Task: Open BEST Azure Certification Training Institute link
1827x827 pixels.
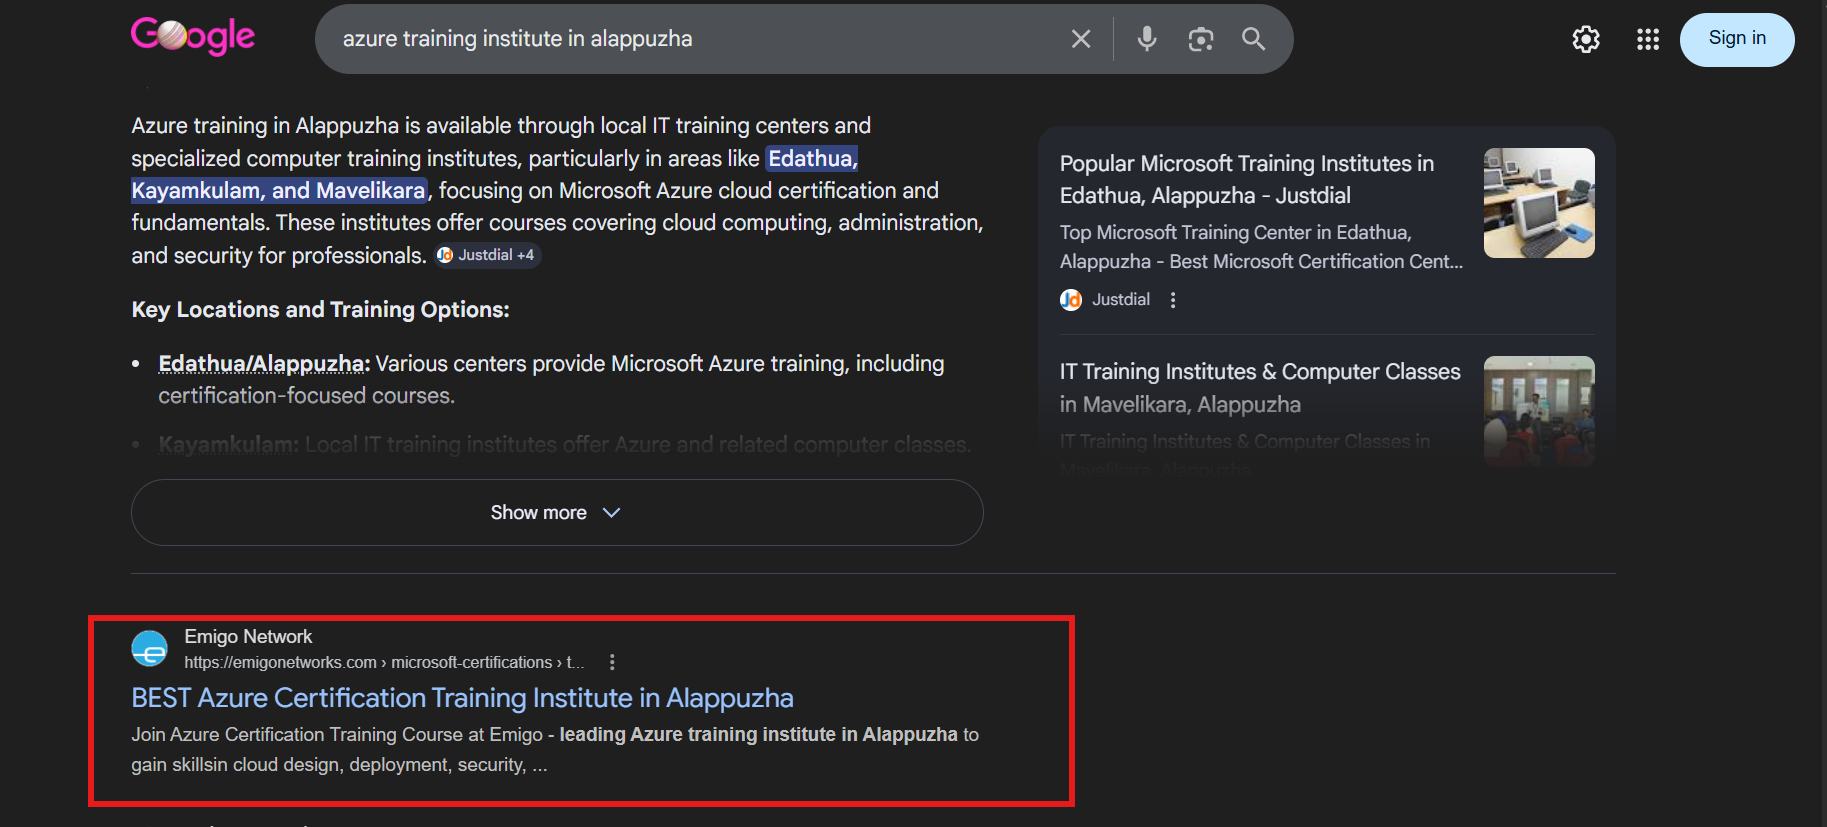Action: [x=462, y=698]
